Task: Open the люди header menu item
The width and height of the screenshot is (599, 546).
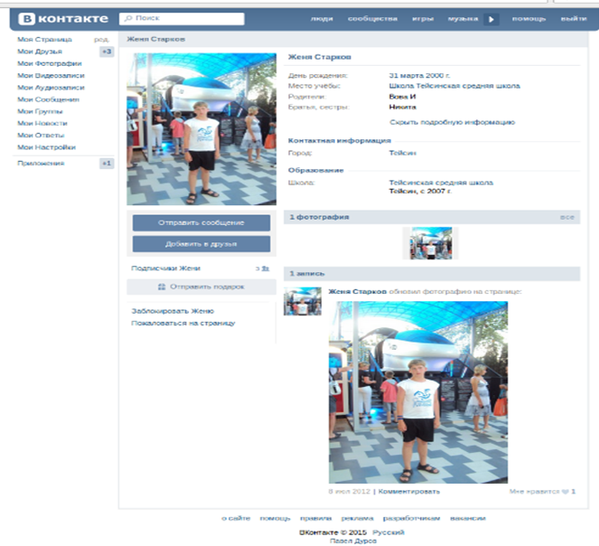Action: pos(321,19)
